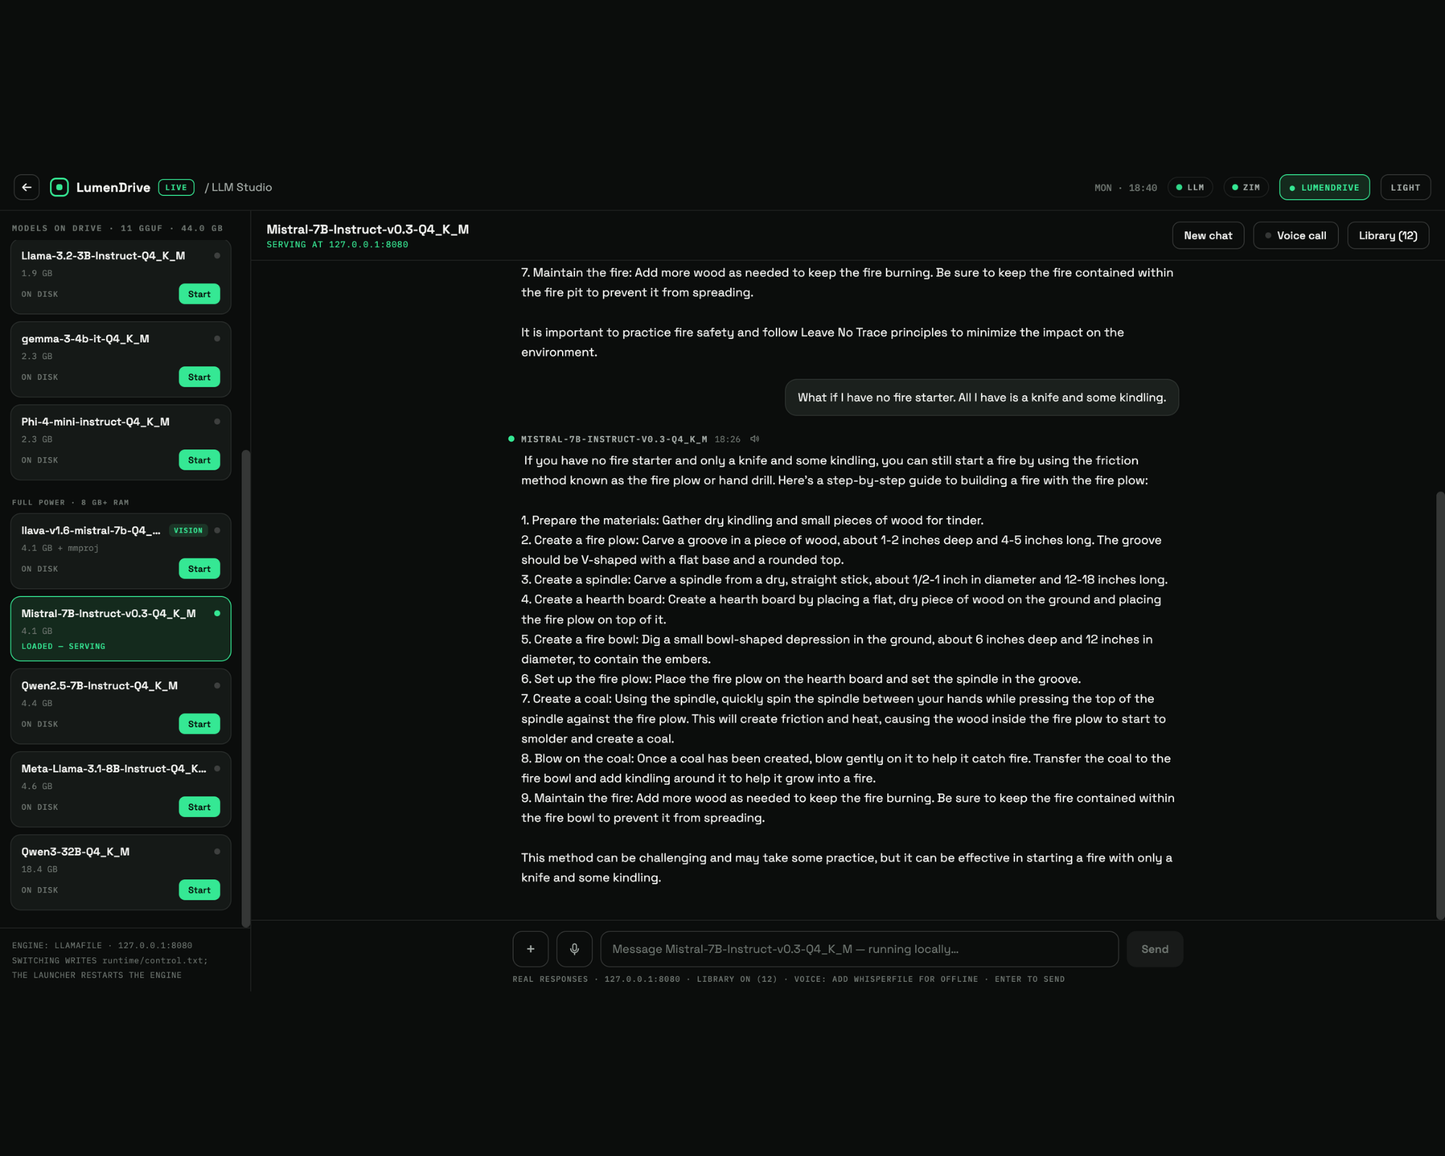Viewport: 1445px width, 1156px height.
Task: Click the Meta-Llama-3.1-8B-Instruct model name
Action: pos(113,769)
